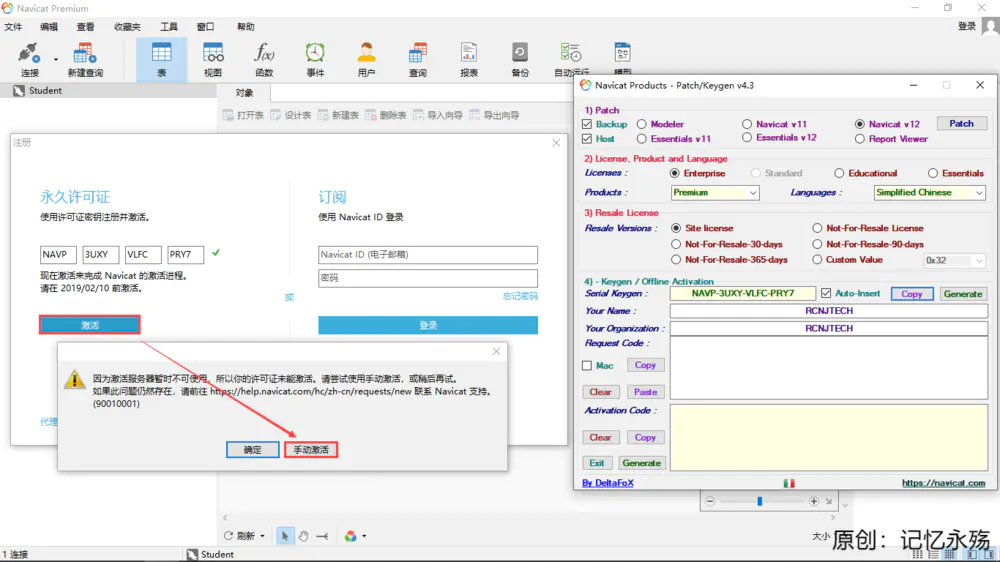Open the Custom Value 0x32 dropdown

(x=954, y=260)
